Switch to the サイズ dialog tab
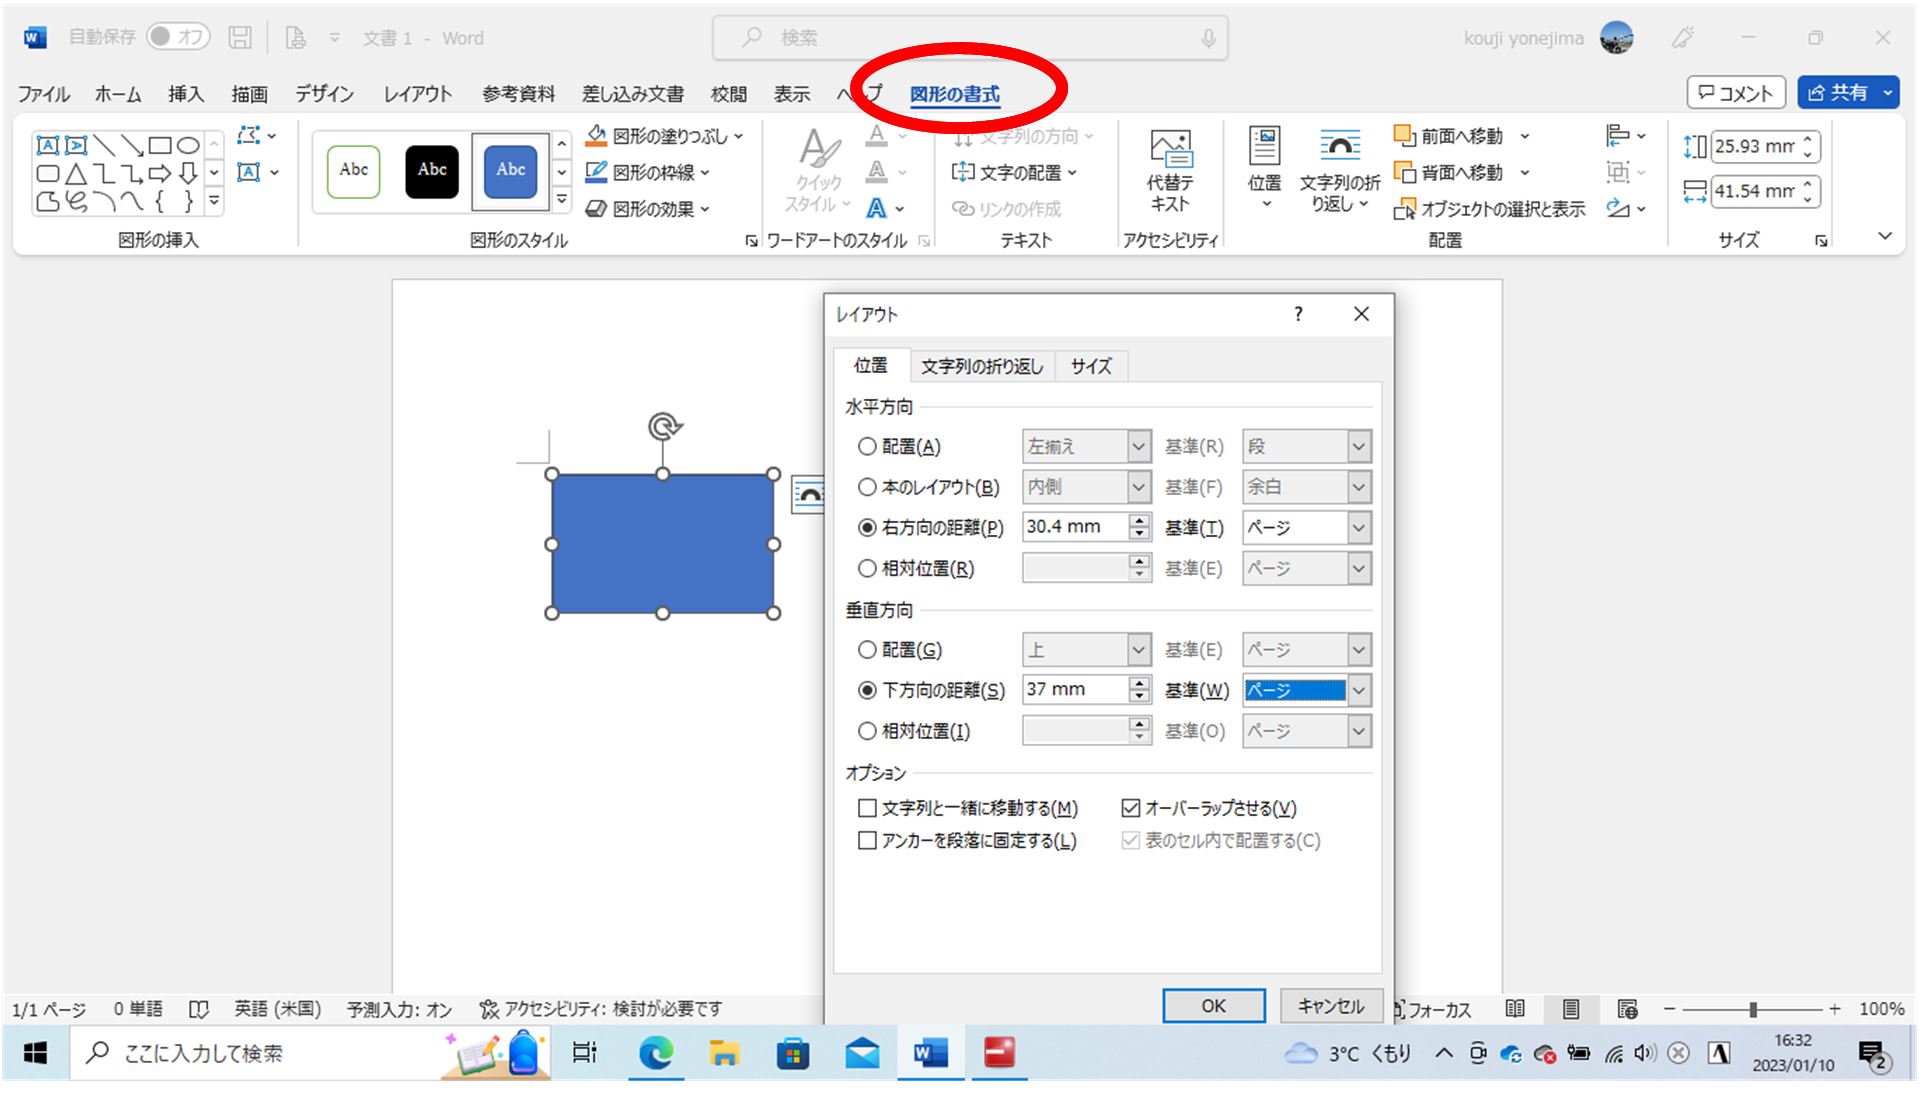Screen dimensions: 1927x1093 tap(1090, 366)
